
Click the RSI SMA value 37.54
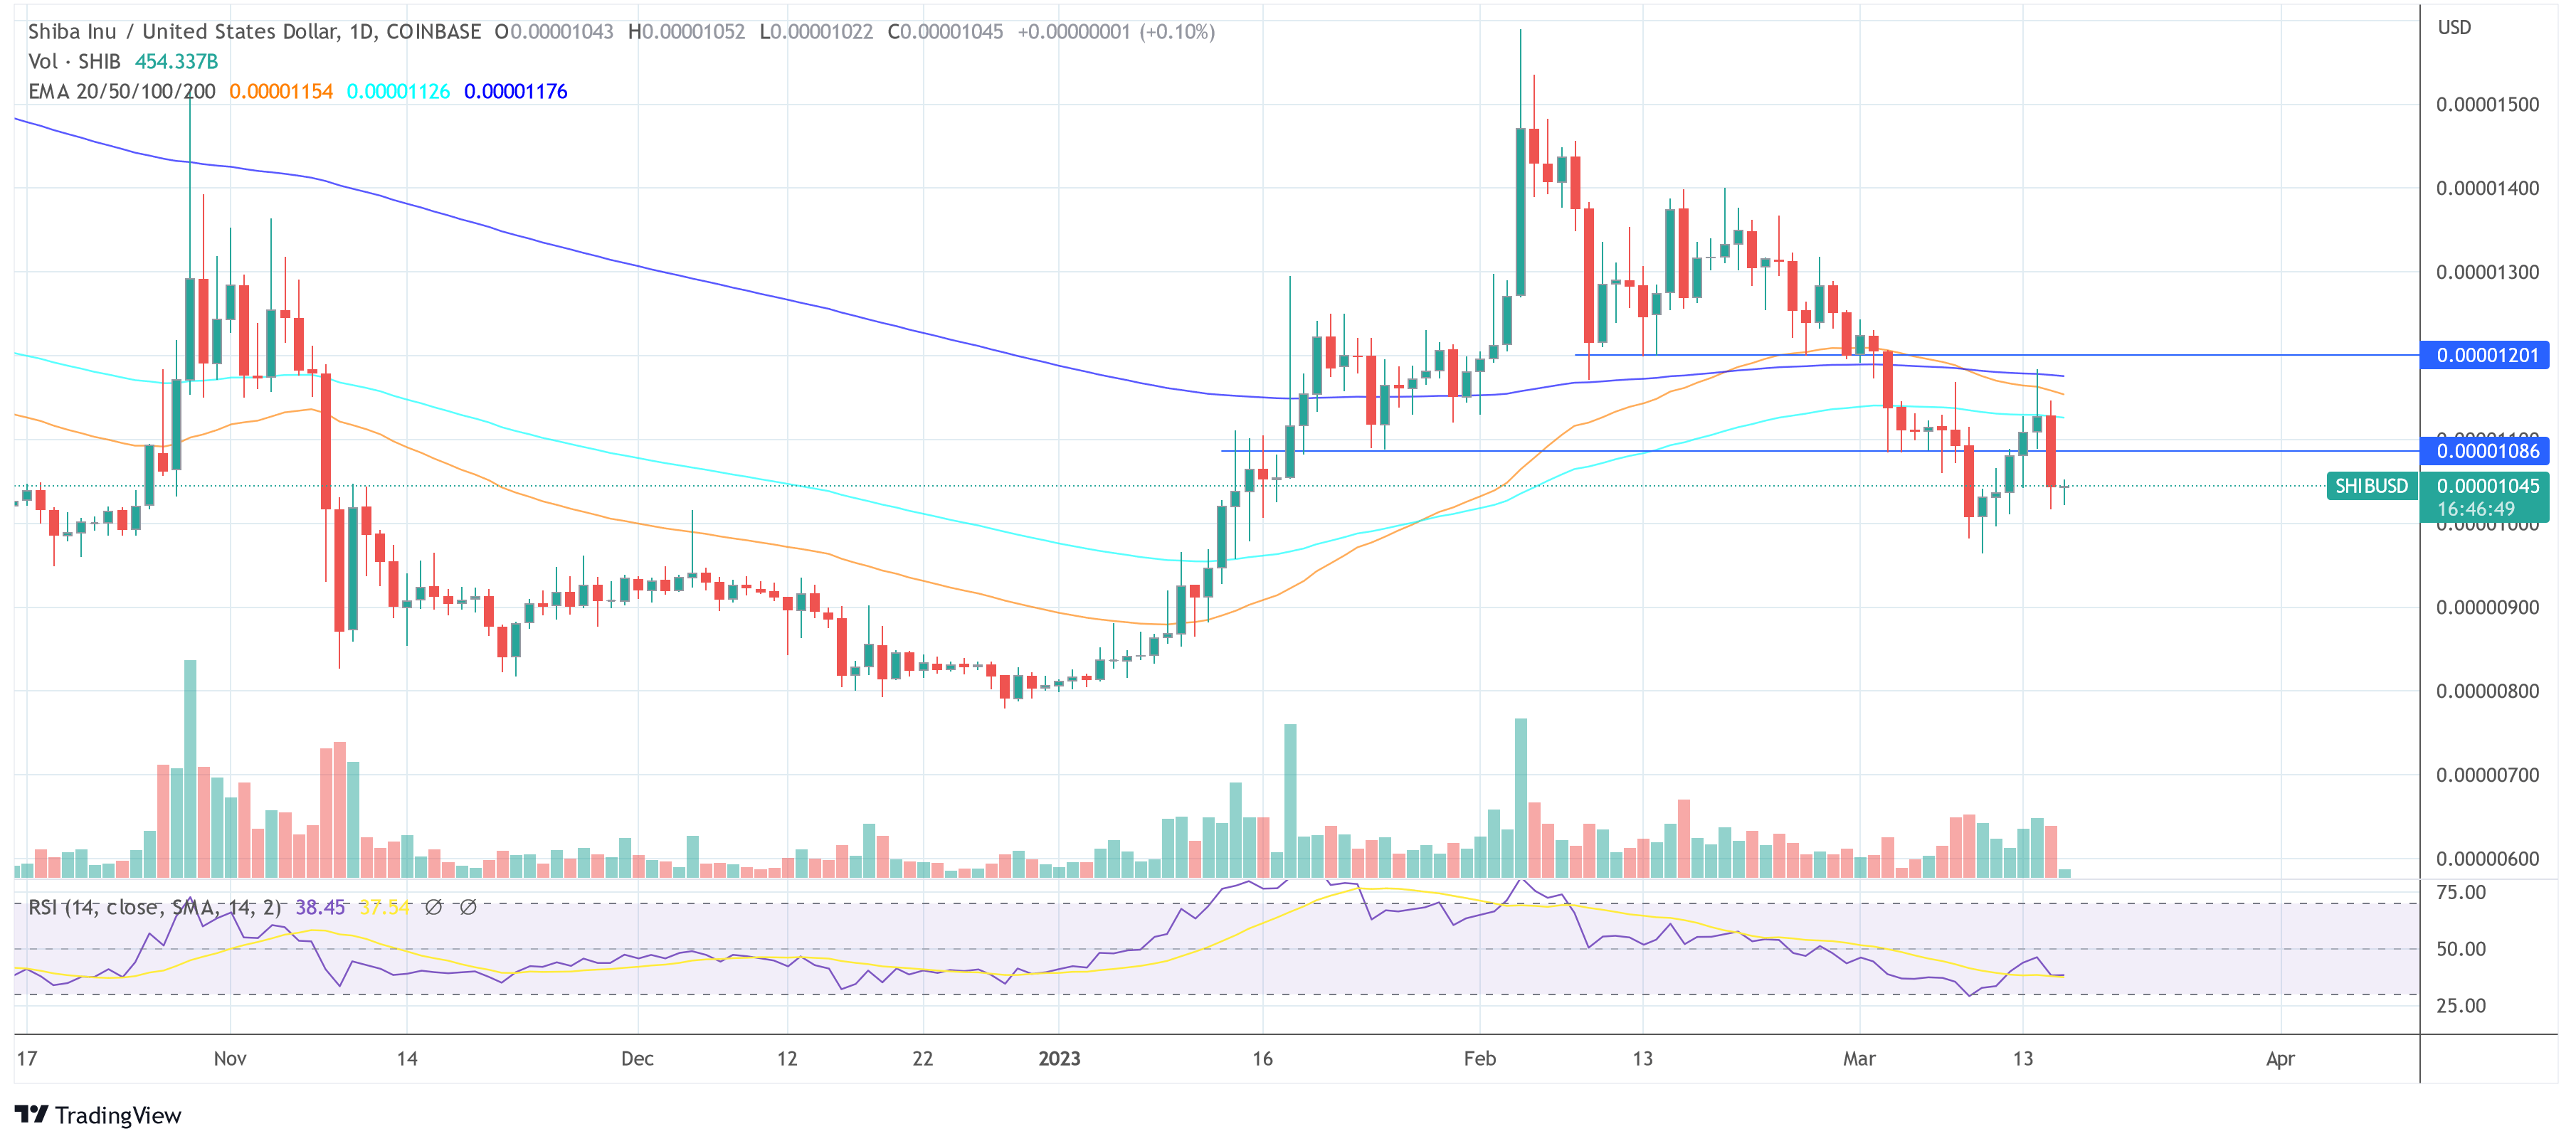[x=385, y=907]
